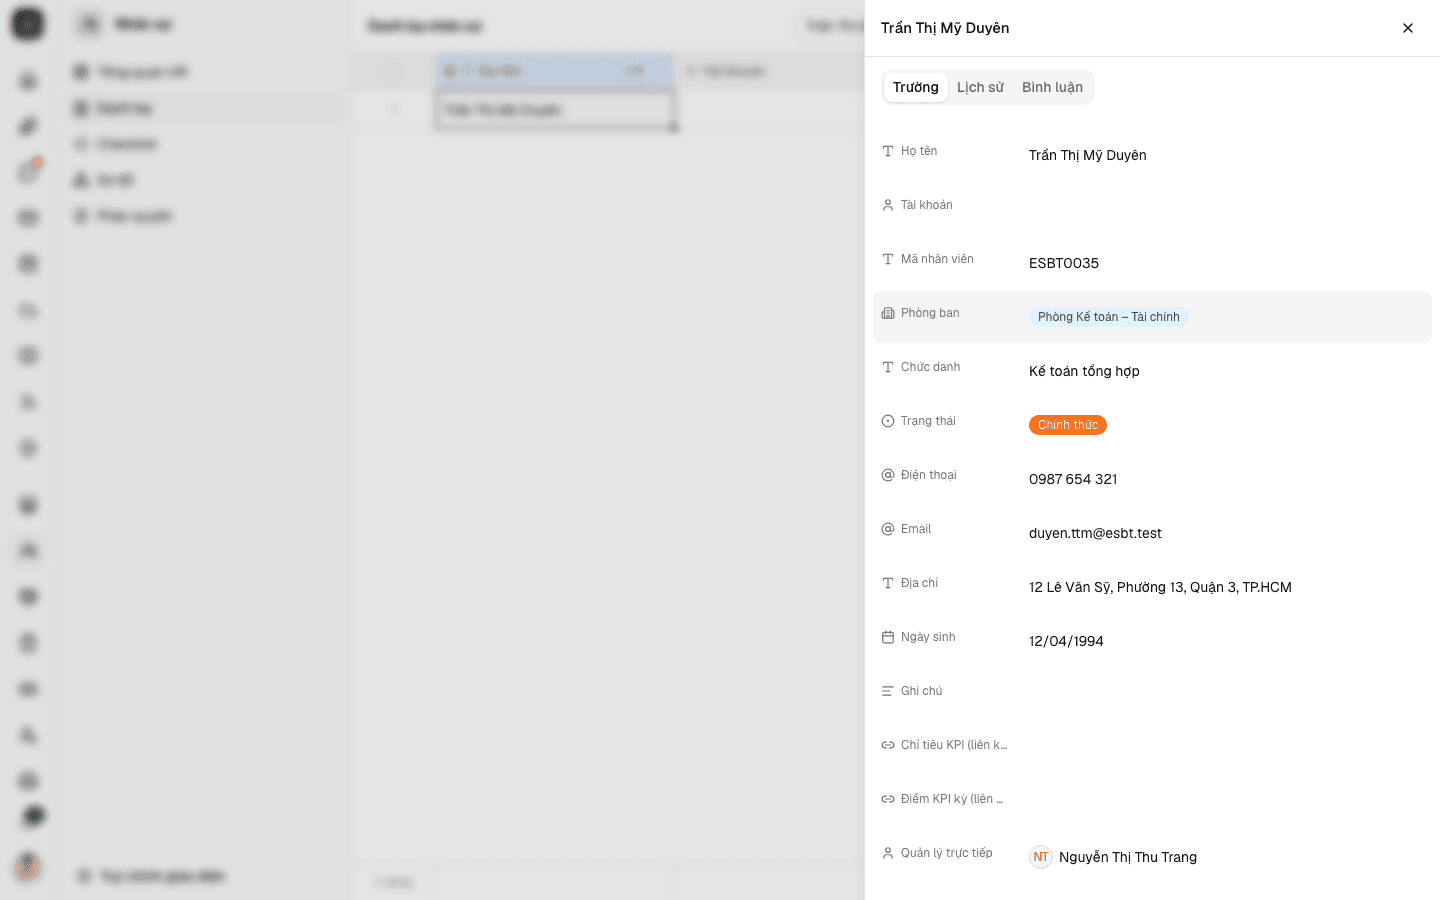This screenshot has height=900, width=1440.
Task: Click the phone number 0987 654 321
Action: [1073, 479]
